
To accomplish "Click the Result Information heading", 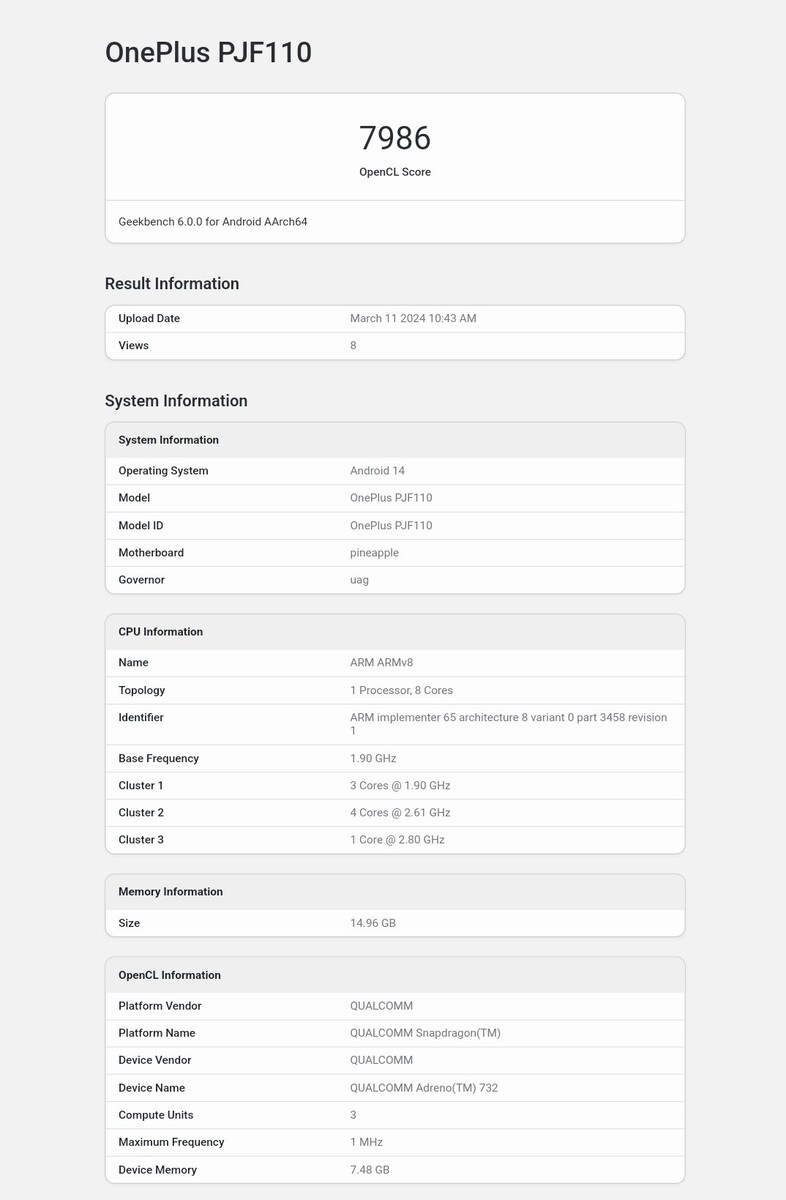I will click(172, 284).
